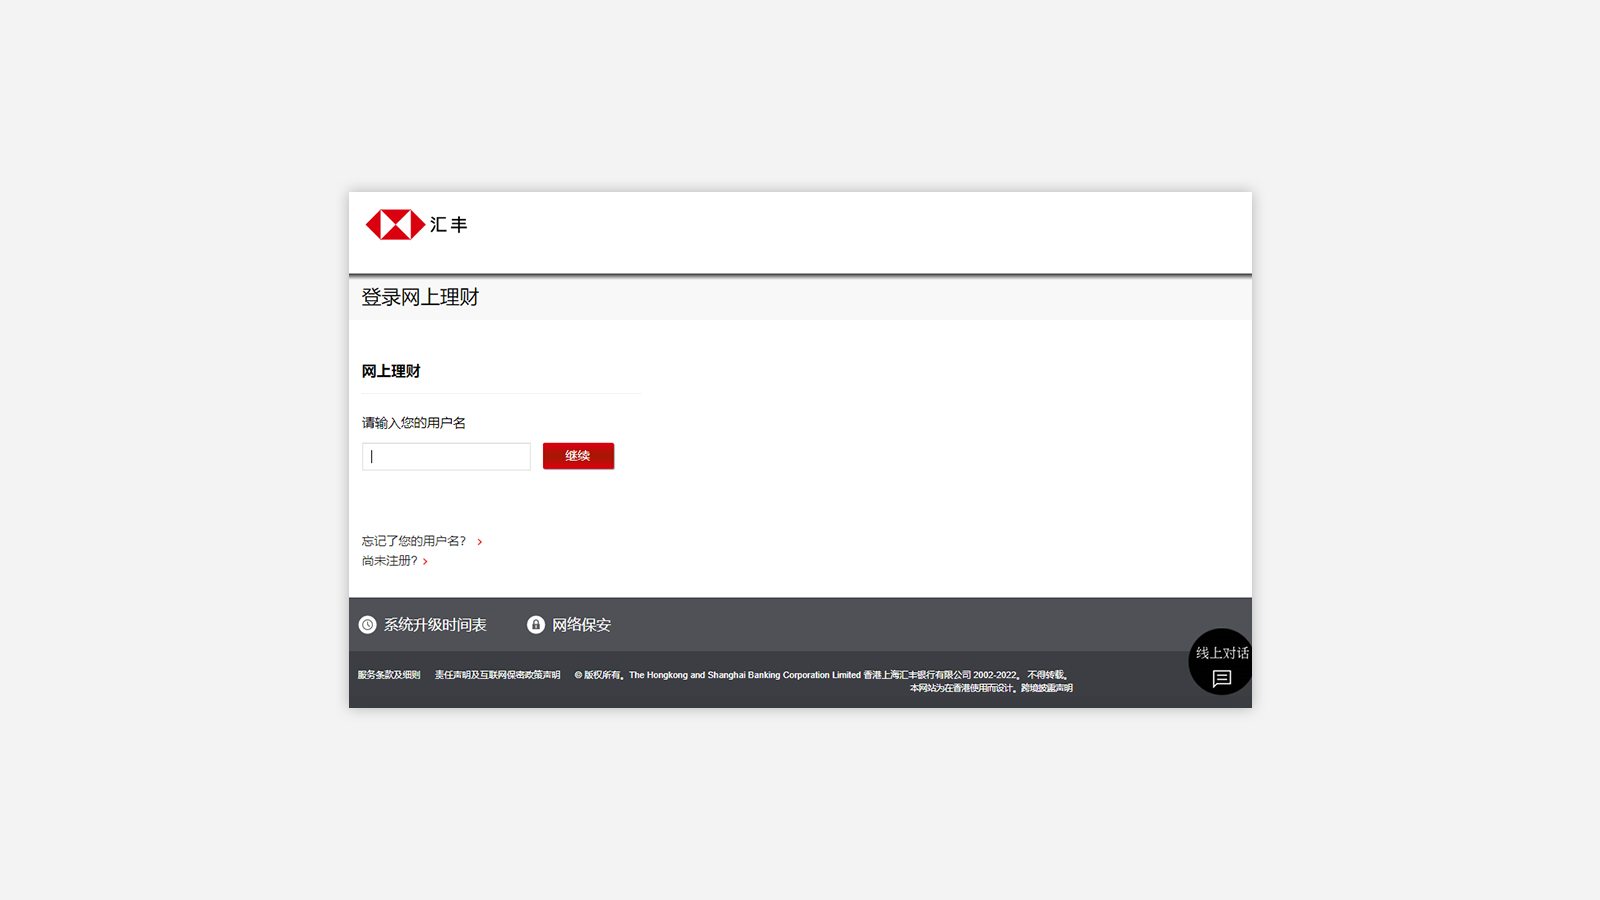
Task: Click the red 继续 button
Action: point(578,456)
